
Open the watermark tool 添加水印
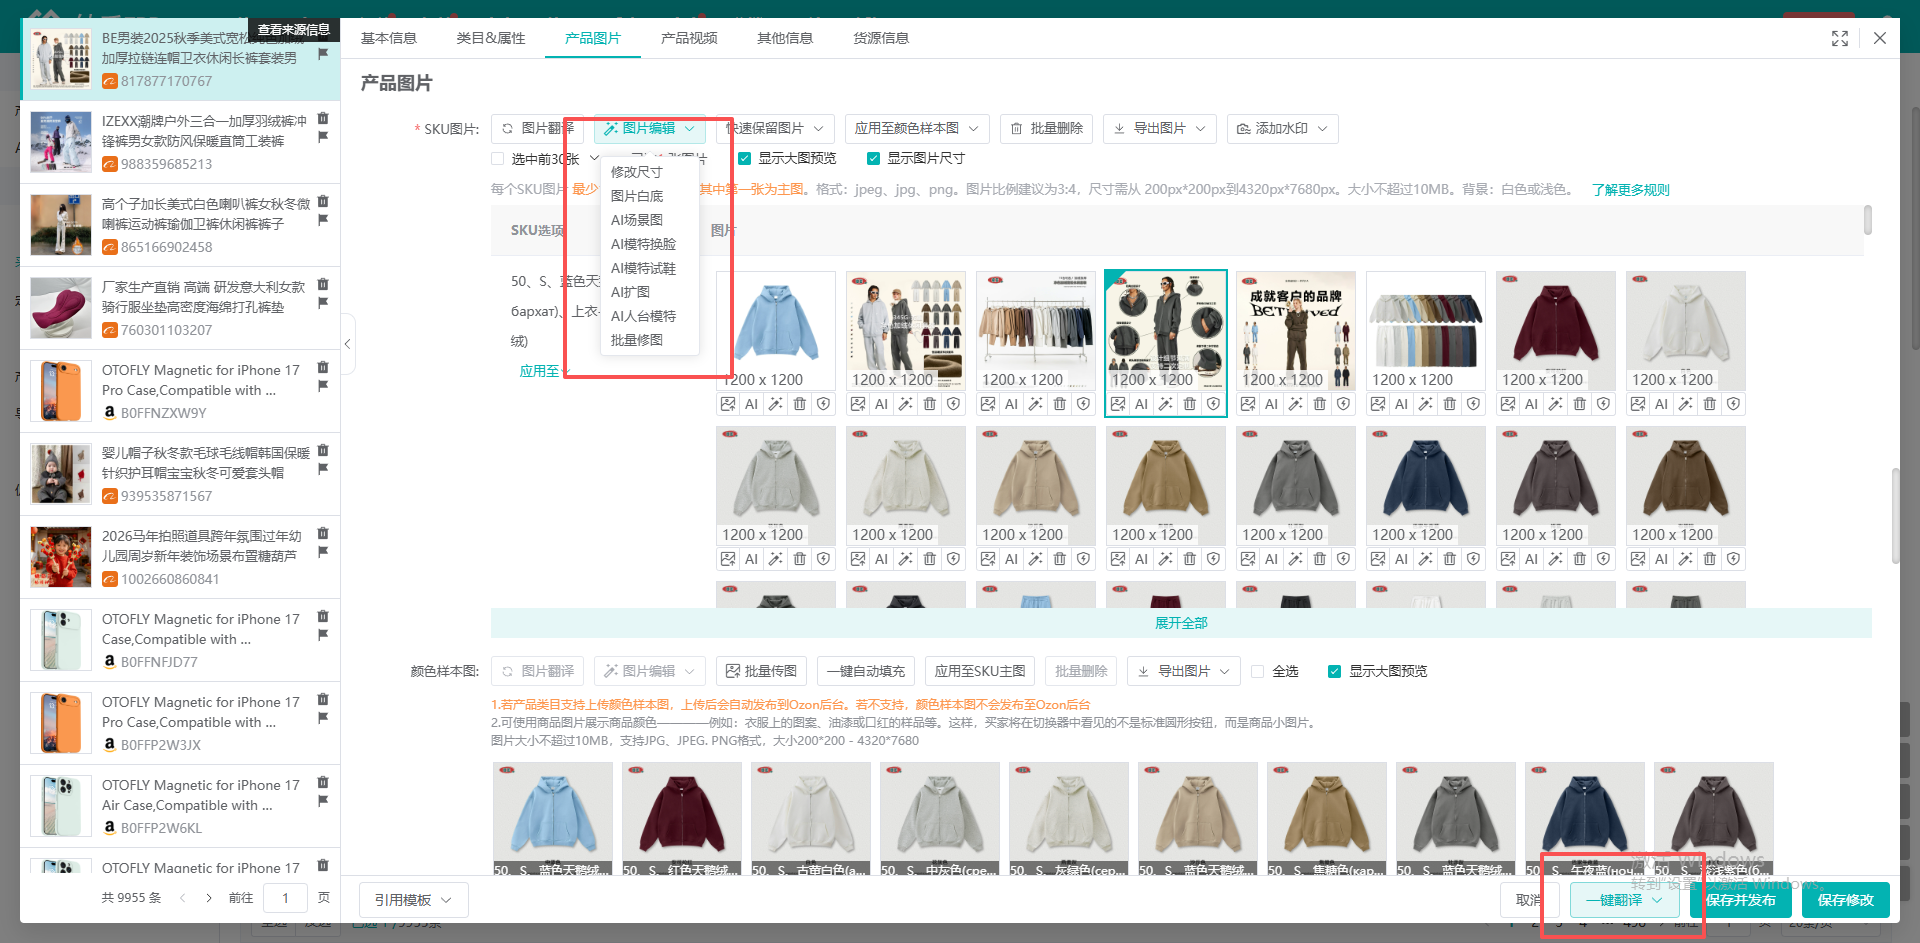tap(1283, 128)
